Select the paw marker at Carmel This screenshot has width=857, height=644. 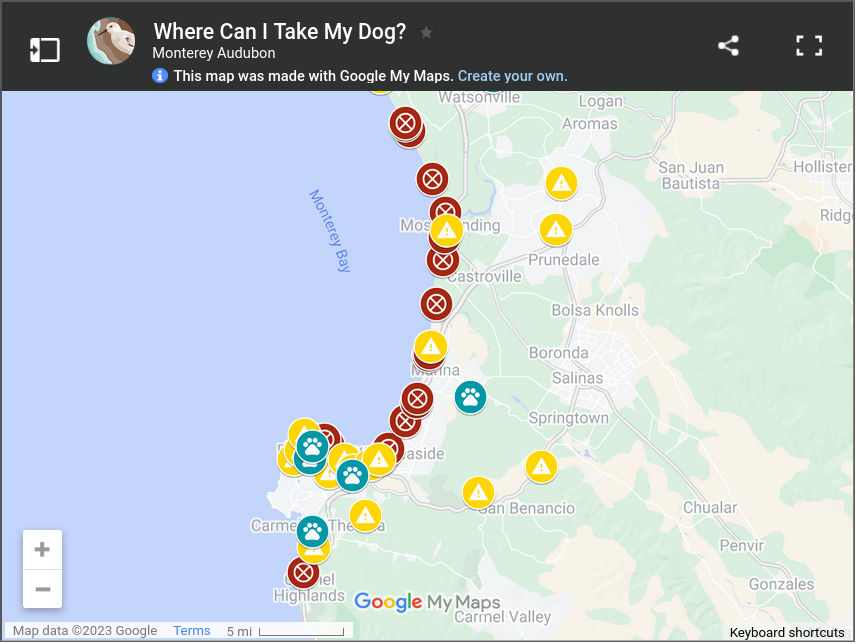click(x=313, y=531)
